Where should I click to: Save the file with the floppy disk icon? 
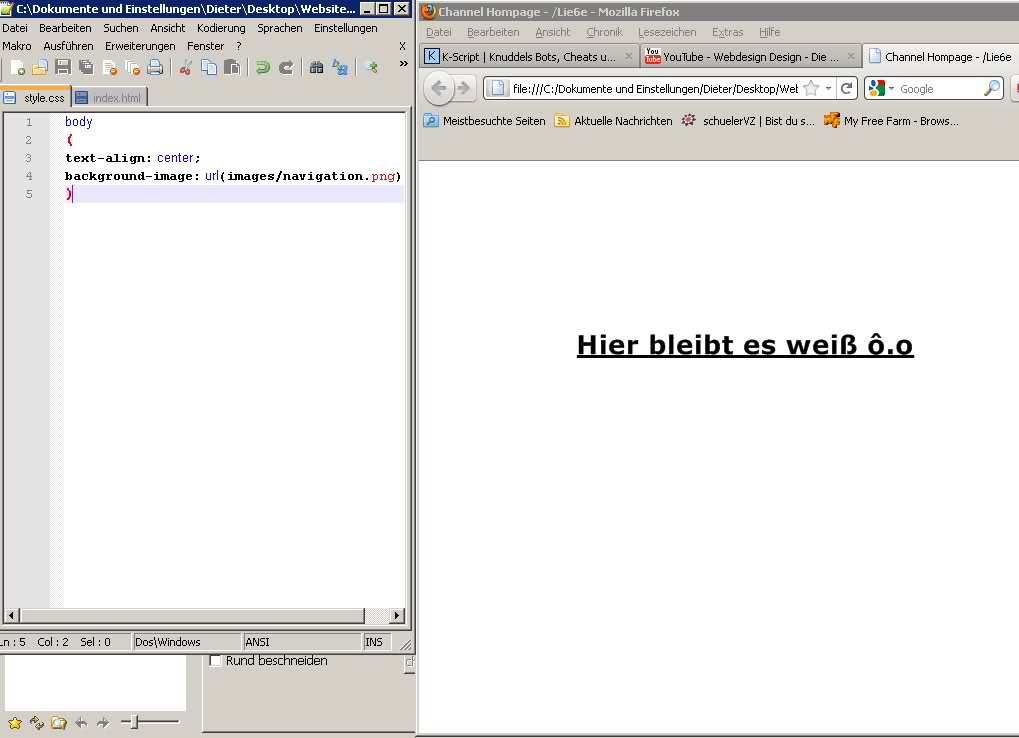pyautogui.click(x=63, y=68)
